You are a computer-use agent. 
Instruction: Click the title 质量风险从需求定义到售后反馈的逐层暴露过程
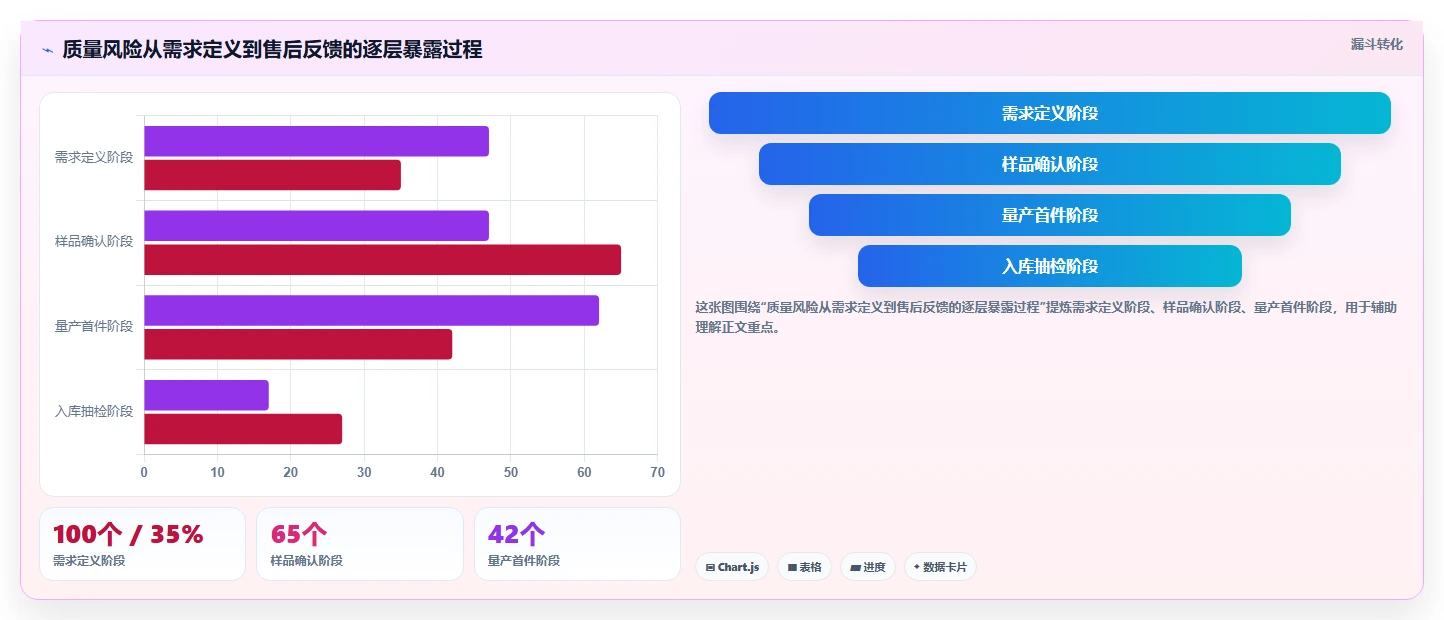pos(272,50)
